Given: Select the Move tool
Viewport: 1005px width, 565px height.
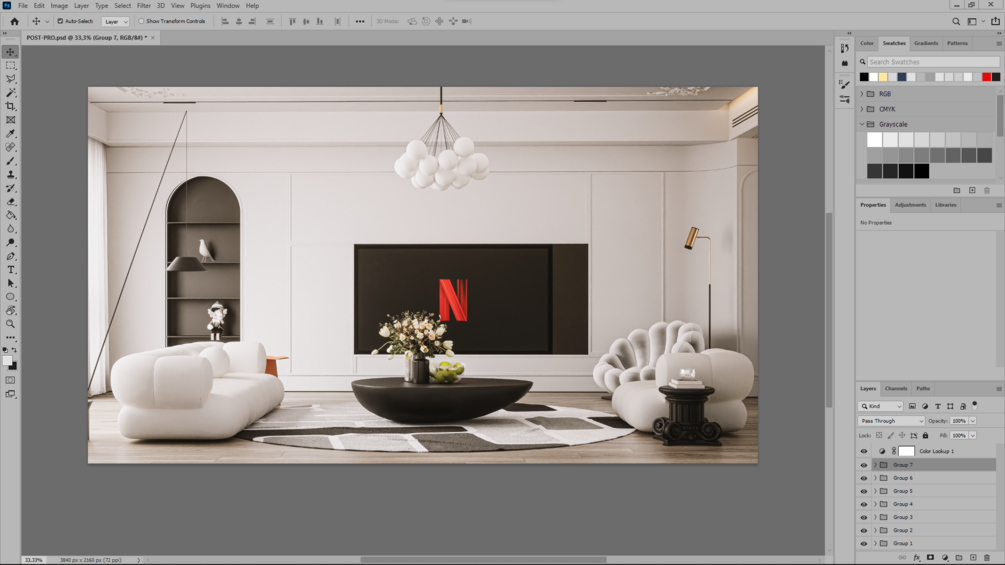Looking at the screenshot, I should tap(10, 52).
